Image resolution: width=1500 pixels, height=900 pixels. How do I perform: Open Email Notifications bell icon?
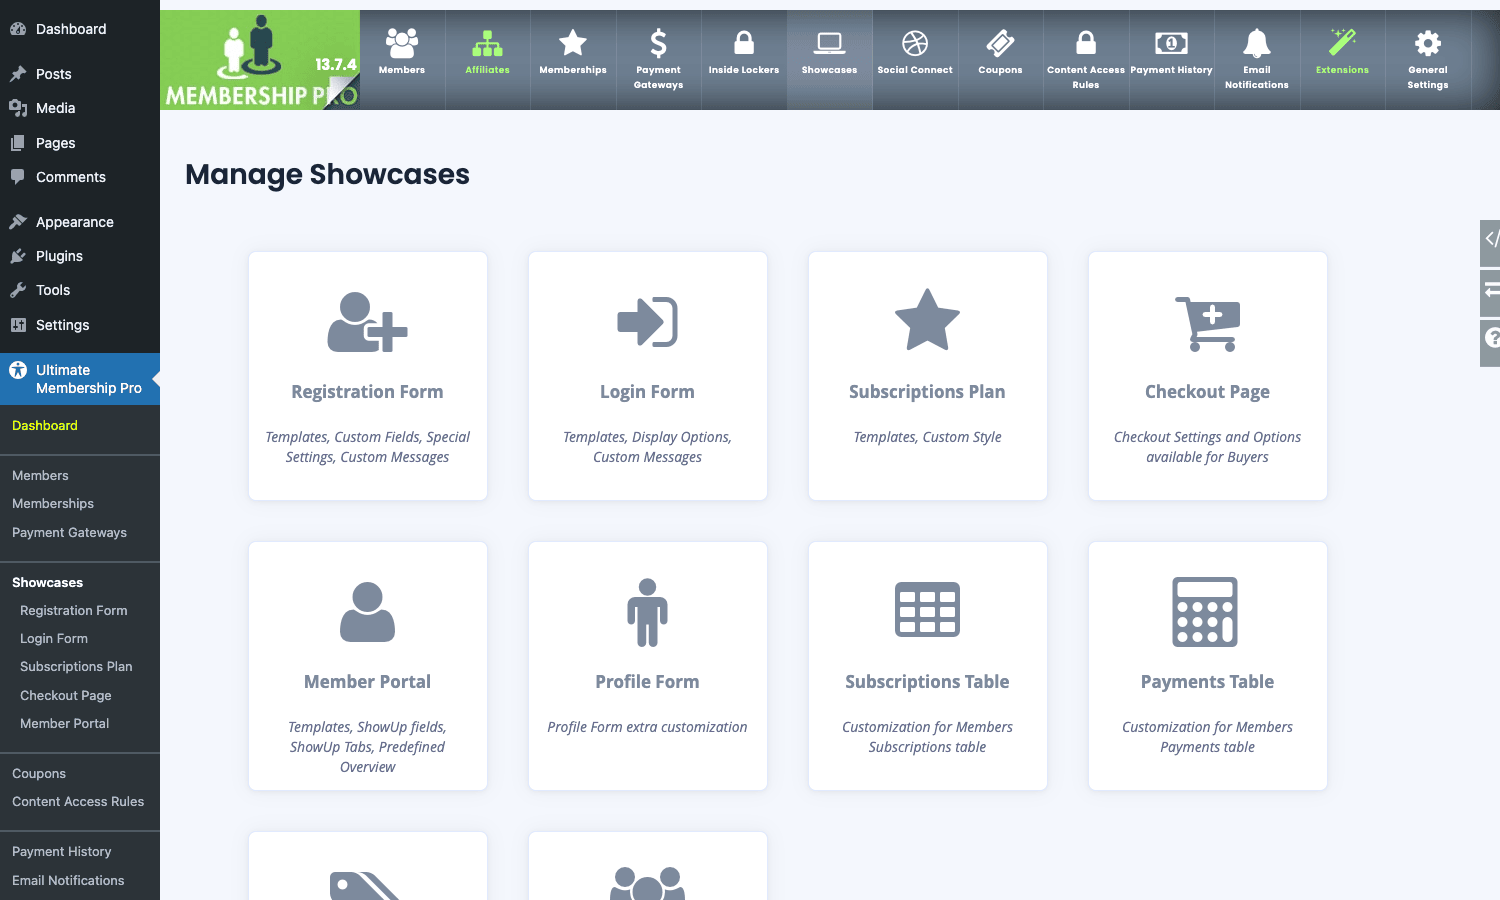(1257, 43)
